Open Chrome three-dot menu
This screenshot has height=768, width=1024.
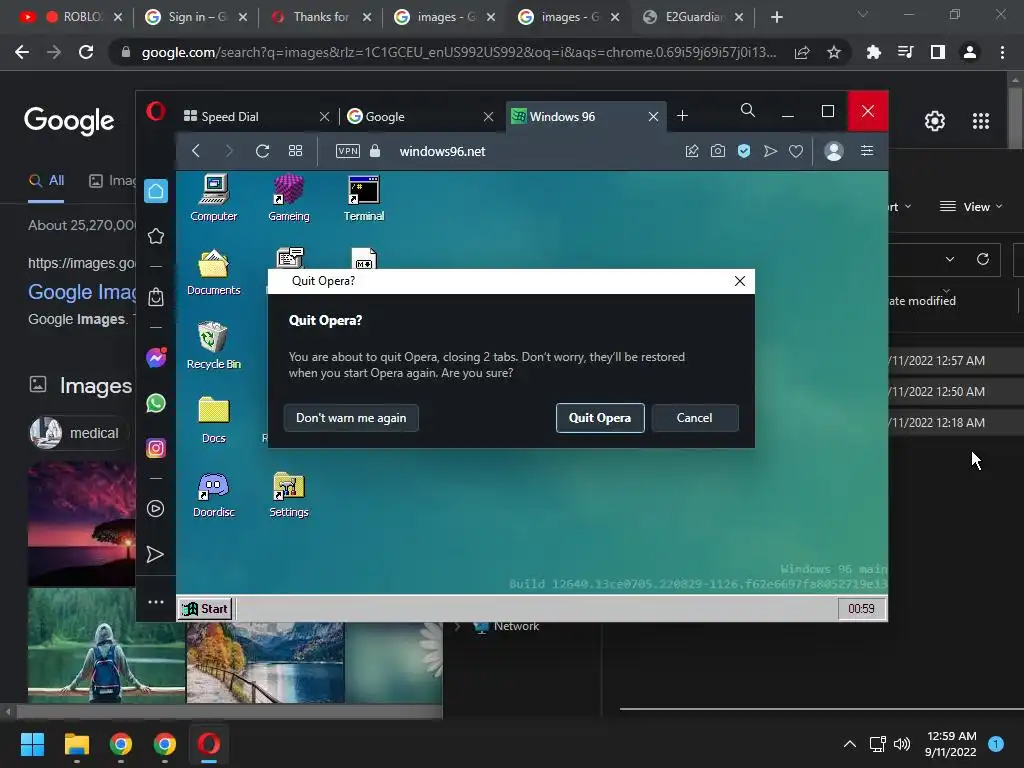(x=1002, y=52)
